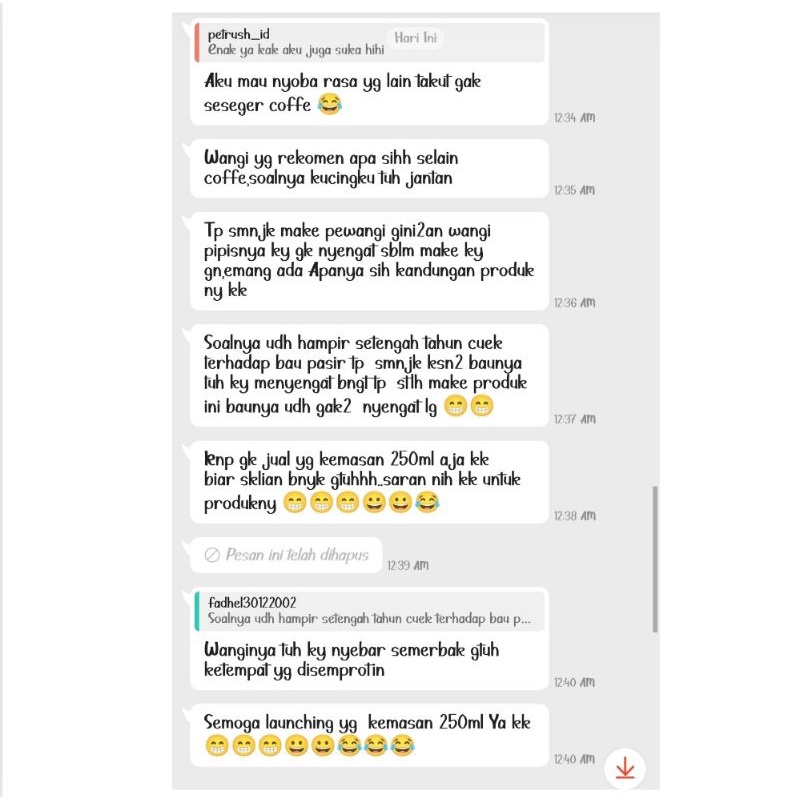Screen dimensions: 800x800
Task: Select the bubble 'Soalnya udh hampir setengah tahun'
Action: pyautogui.click(x=369, y=376)
